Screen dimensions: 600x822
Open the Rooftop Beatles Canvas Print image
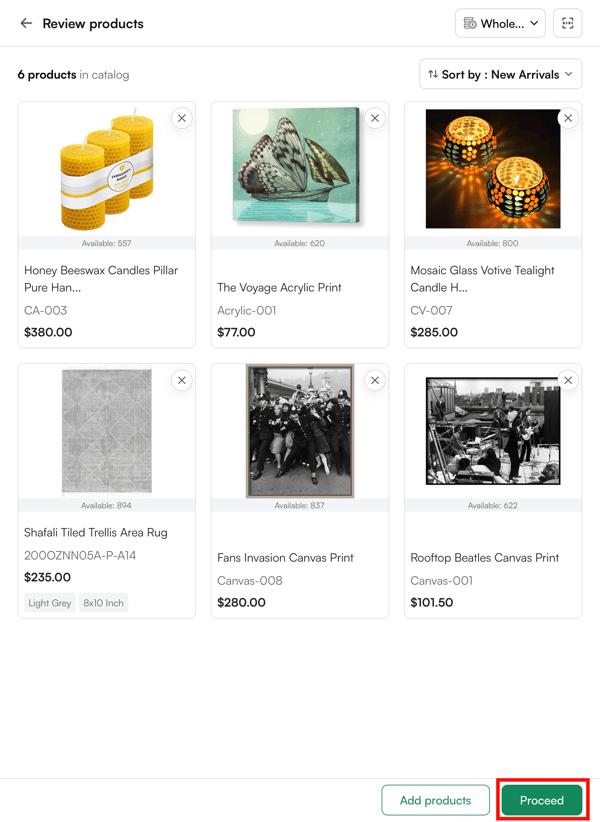492,430
